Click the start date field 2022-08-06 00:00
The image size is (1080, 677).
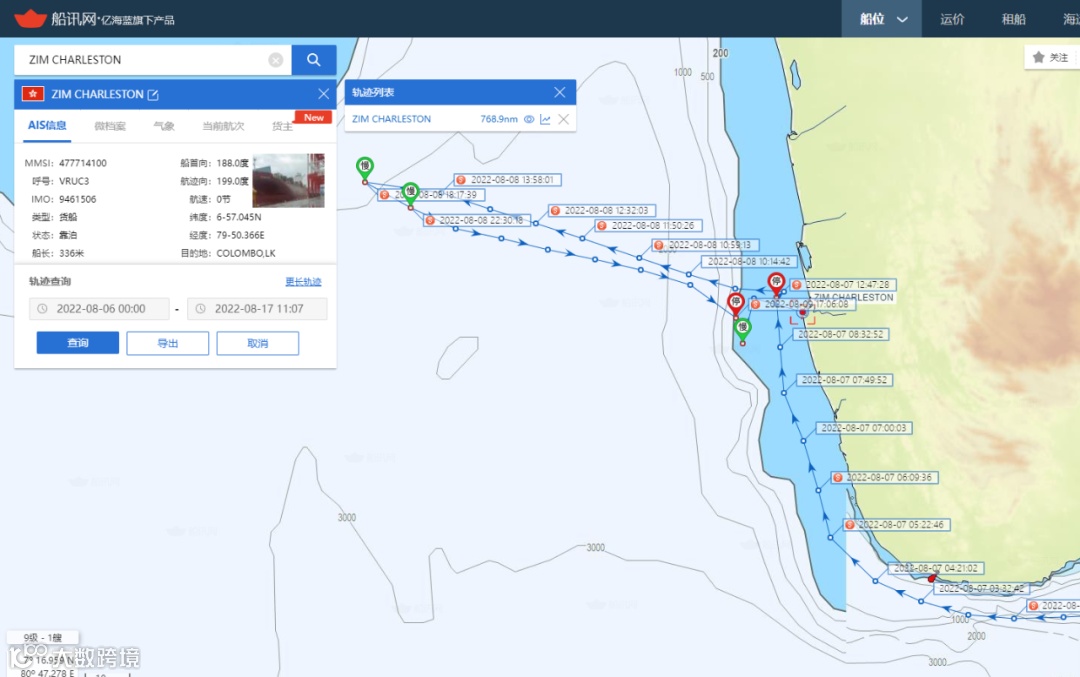pyautogui.click(x=99, y=309)
